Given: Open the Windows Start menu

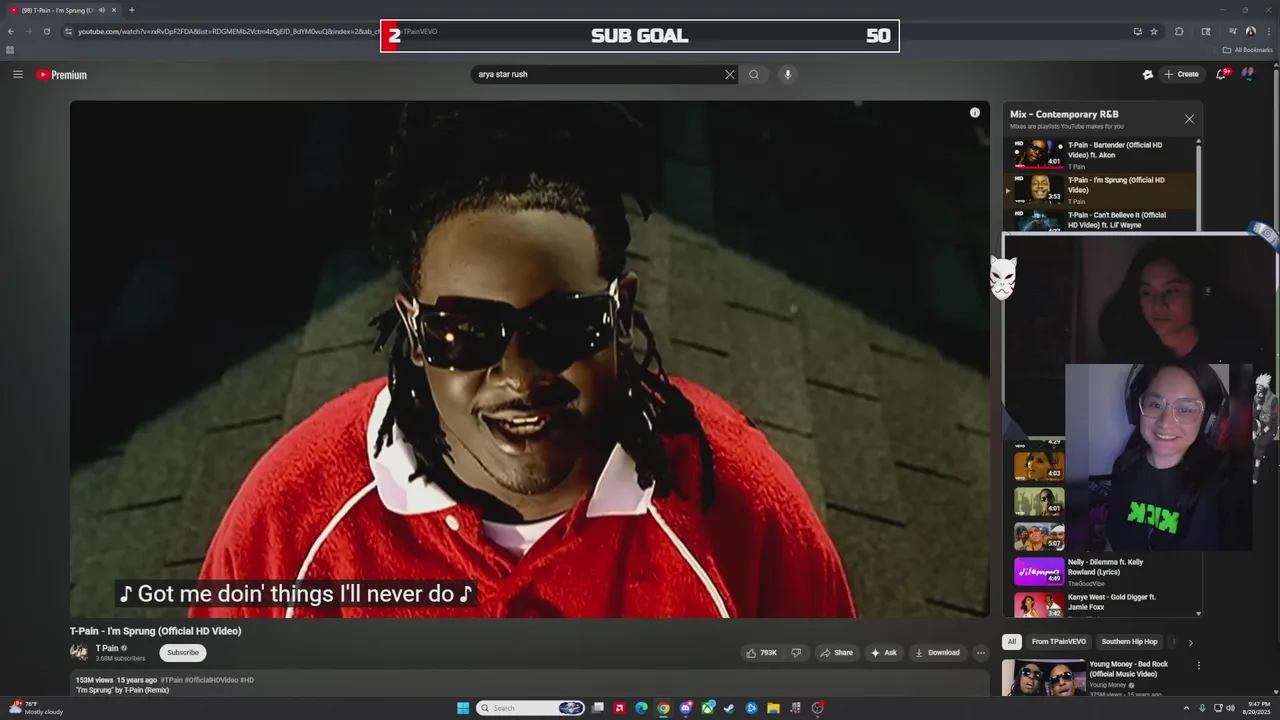Looking at the screenshot, I should 463,708.
